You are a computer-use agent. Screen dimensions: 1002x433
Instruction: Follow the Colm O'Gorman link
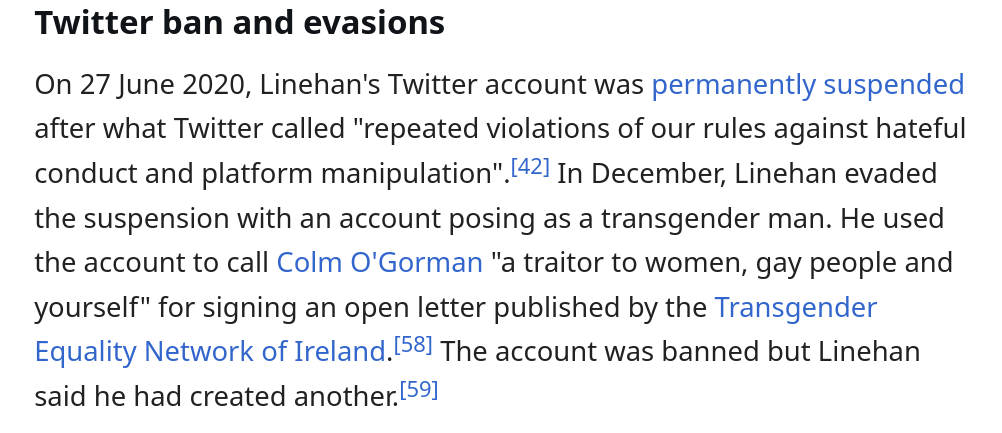[379, 263]
